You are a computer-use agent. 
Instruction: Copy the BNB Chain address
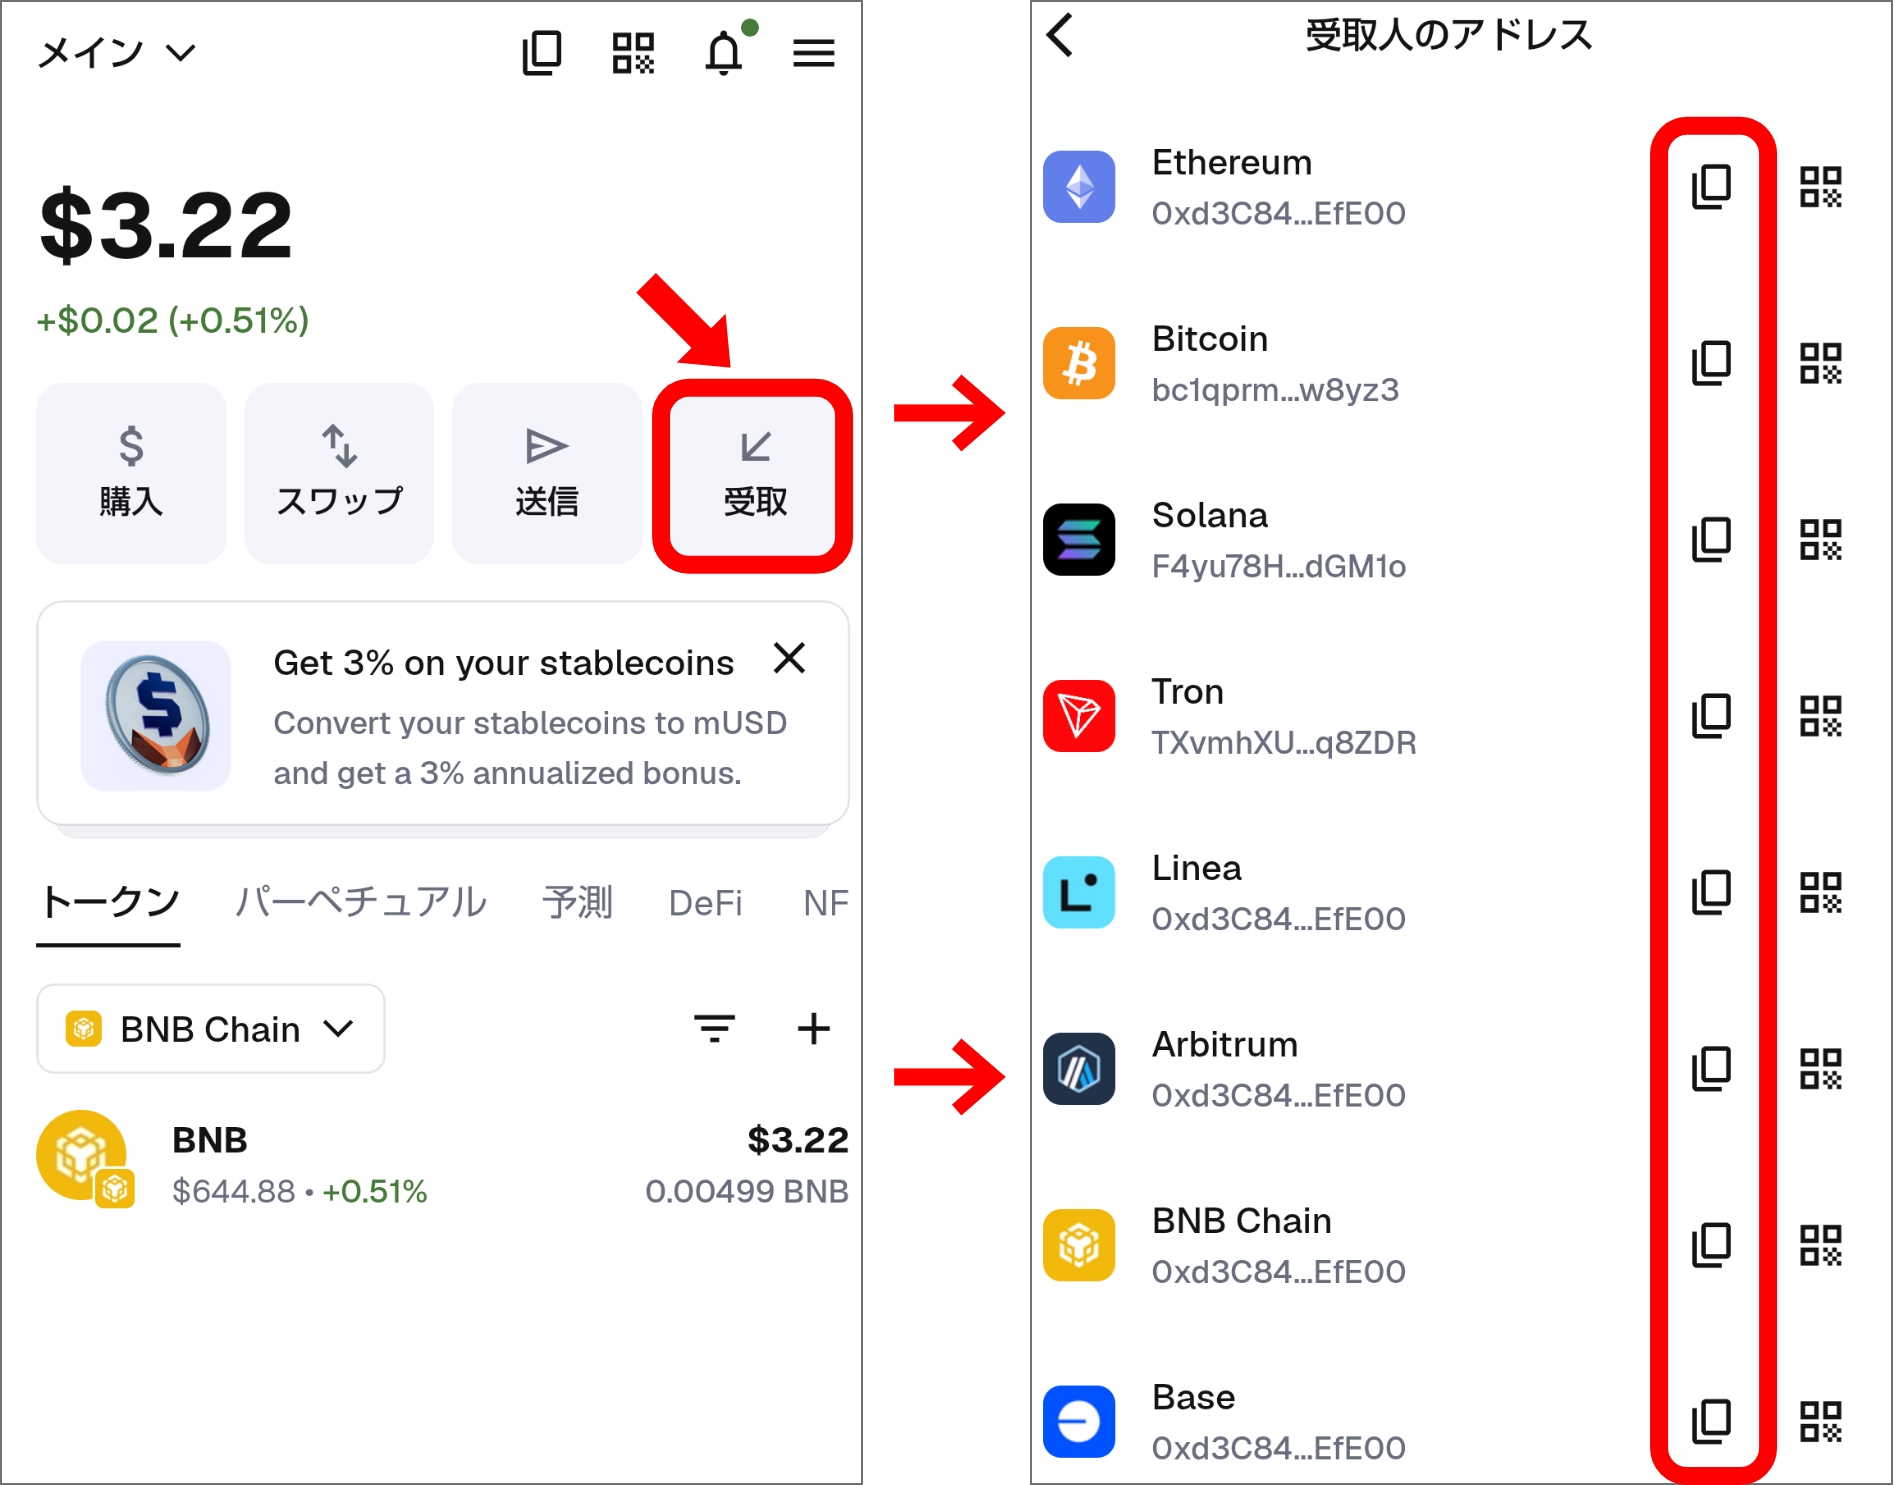coord(1711,1245)
